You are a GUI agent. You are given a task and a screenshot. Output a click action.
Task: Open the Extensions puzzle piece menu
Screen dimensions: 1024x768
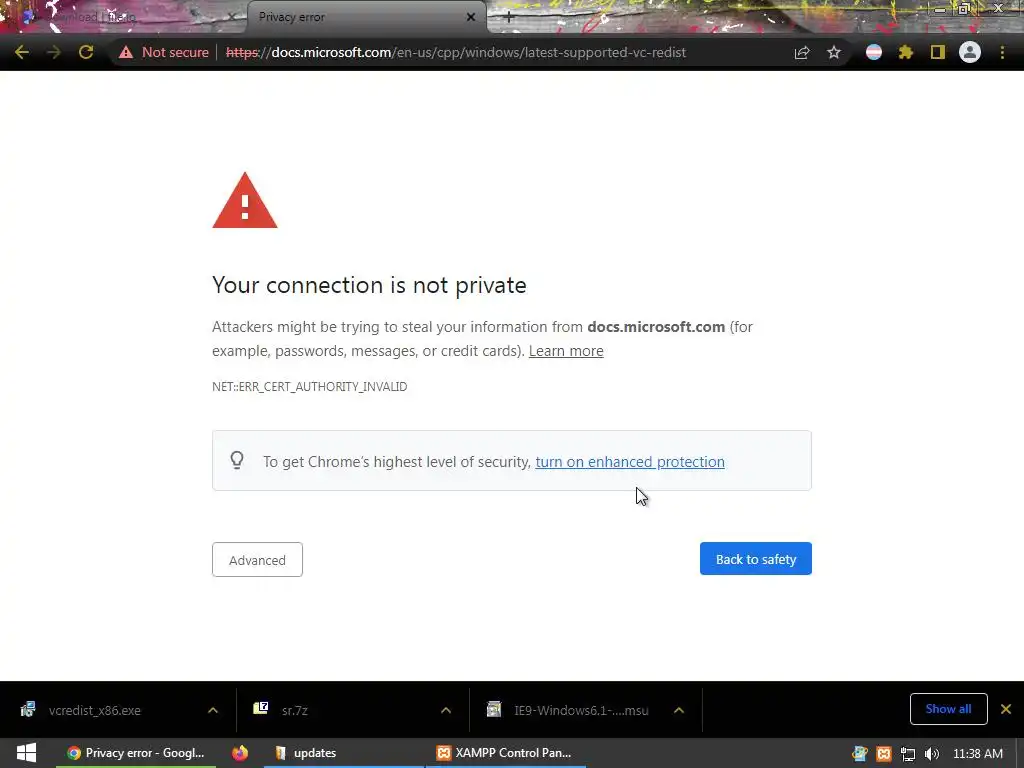906,52
